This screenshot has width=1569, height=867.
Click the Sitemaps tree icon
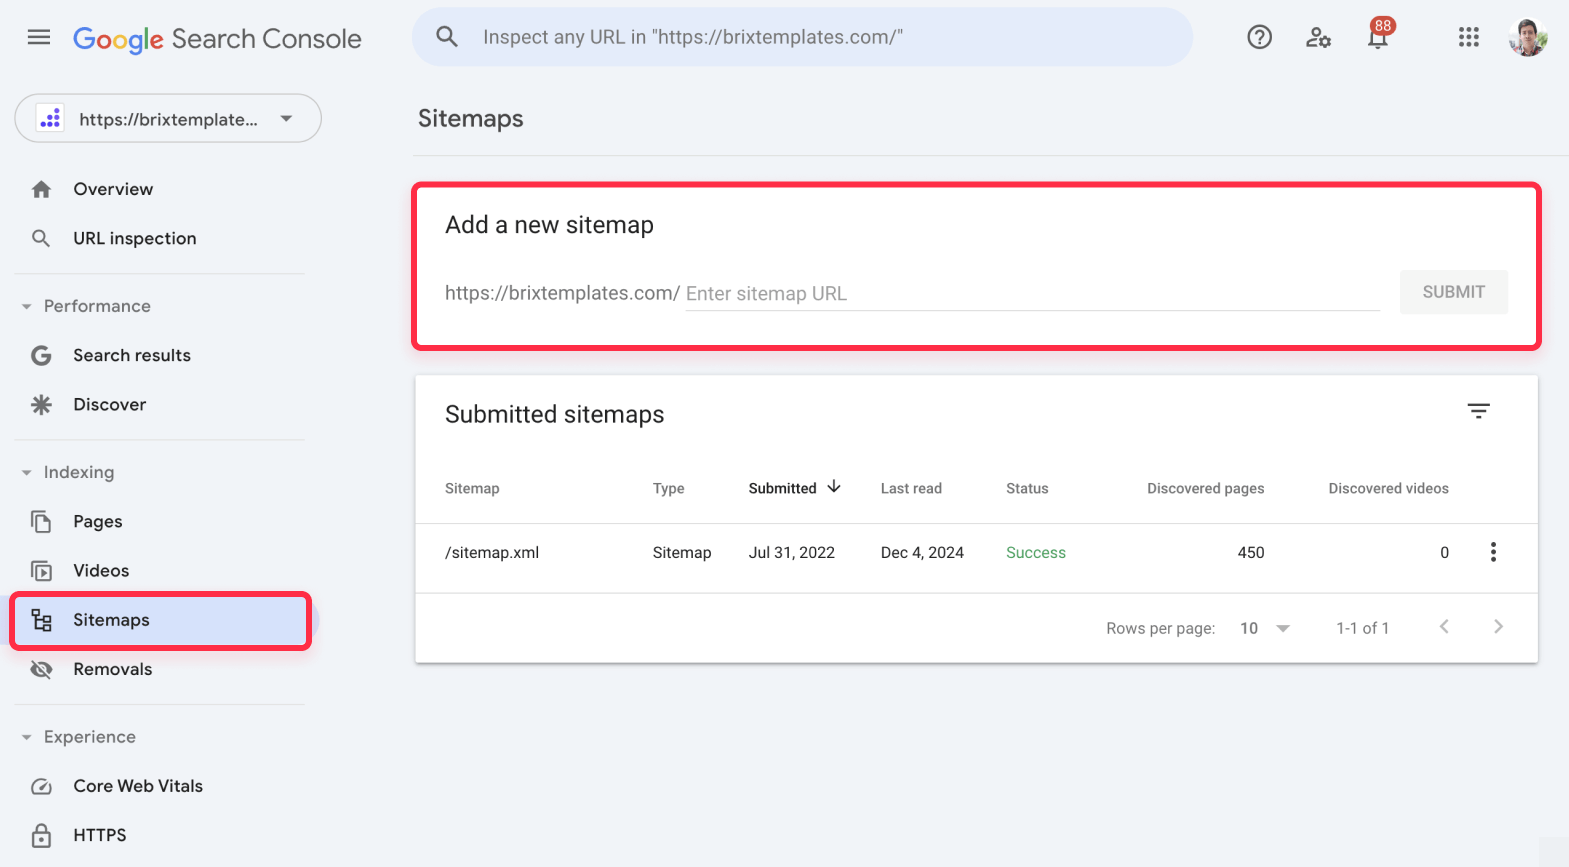point(41,620)
